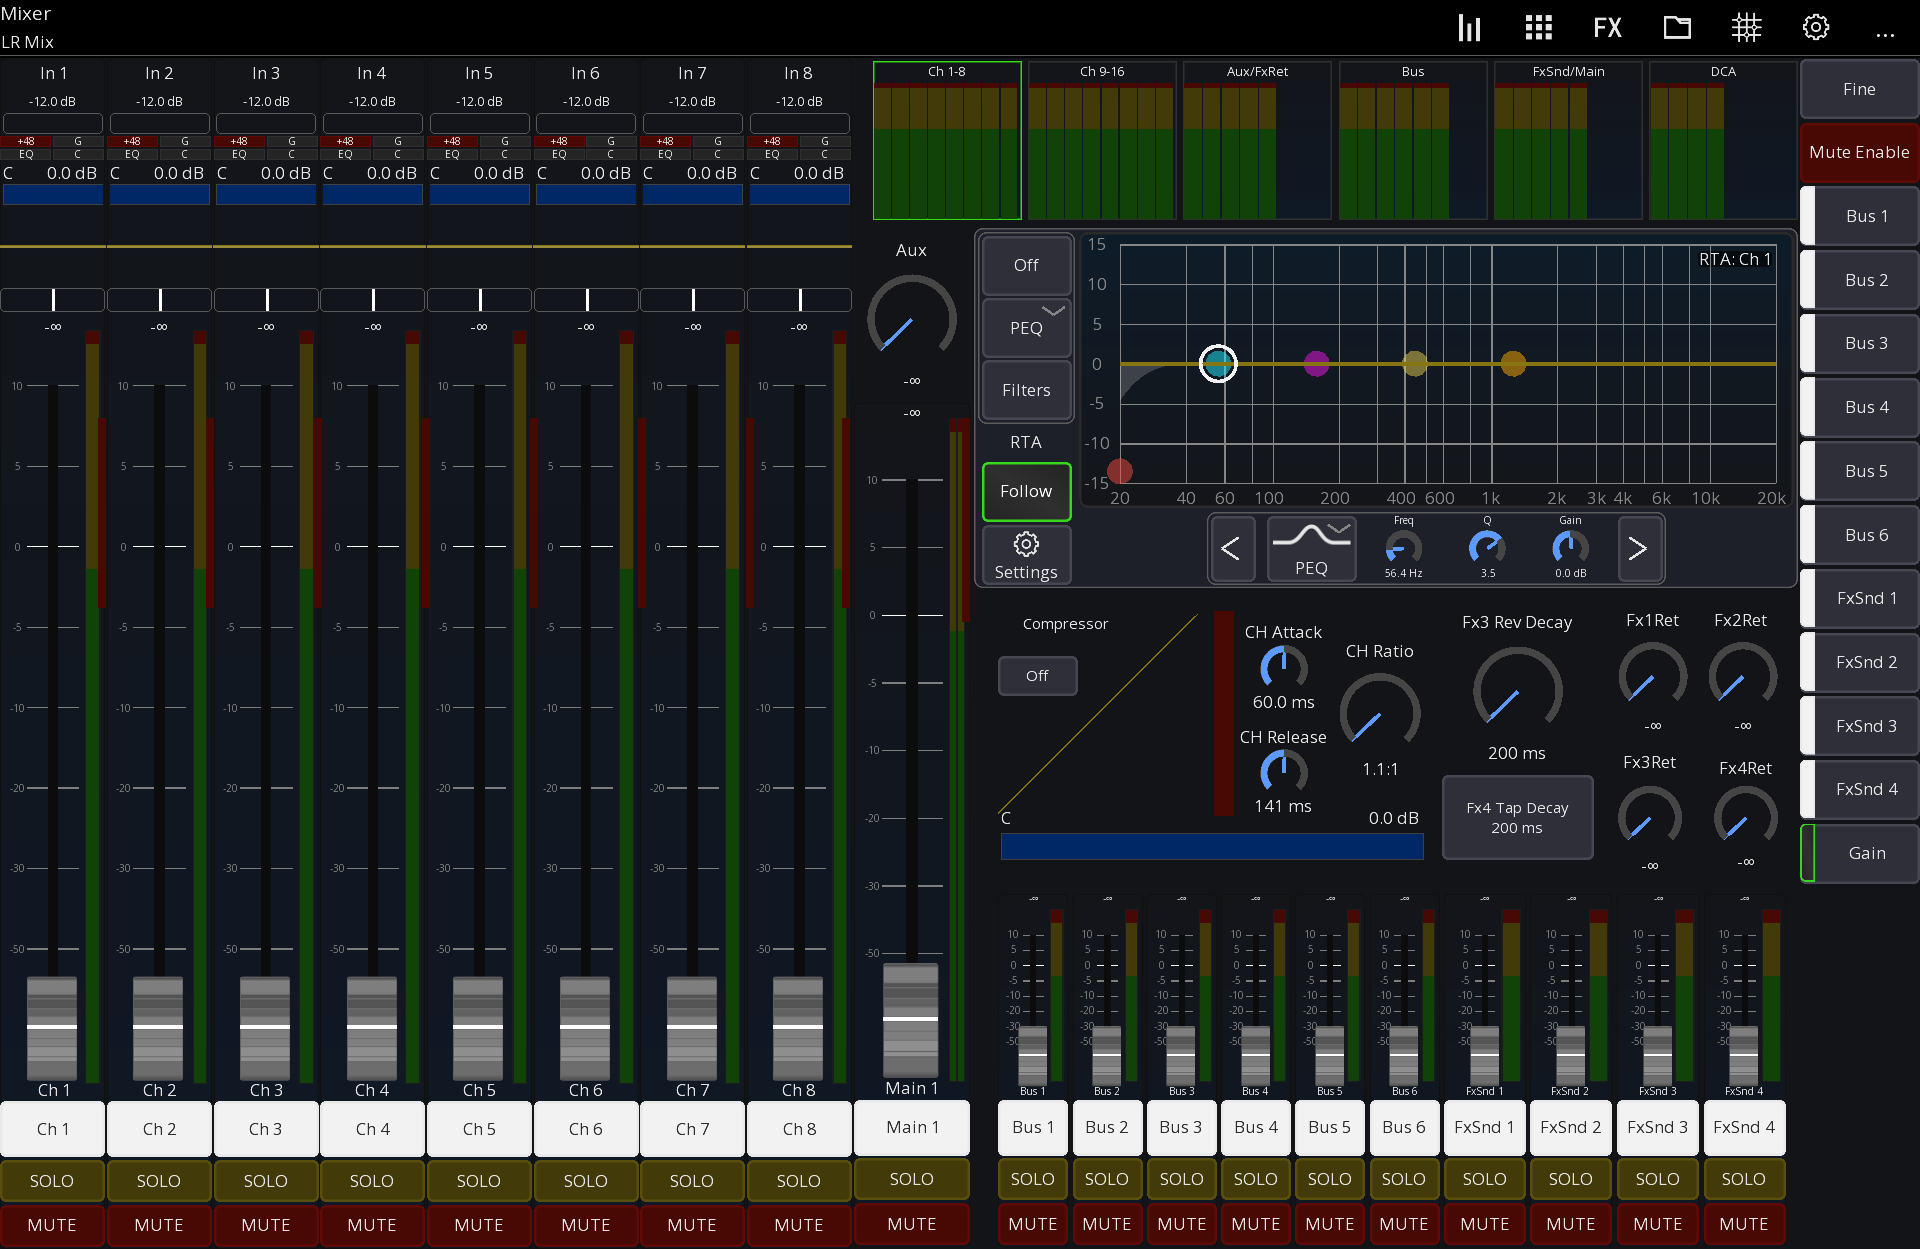Click Fx4 Tap Decay 200 ms box
The height and width of the screenshot is (1249, 1920).
[x=1517, y=818]
